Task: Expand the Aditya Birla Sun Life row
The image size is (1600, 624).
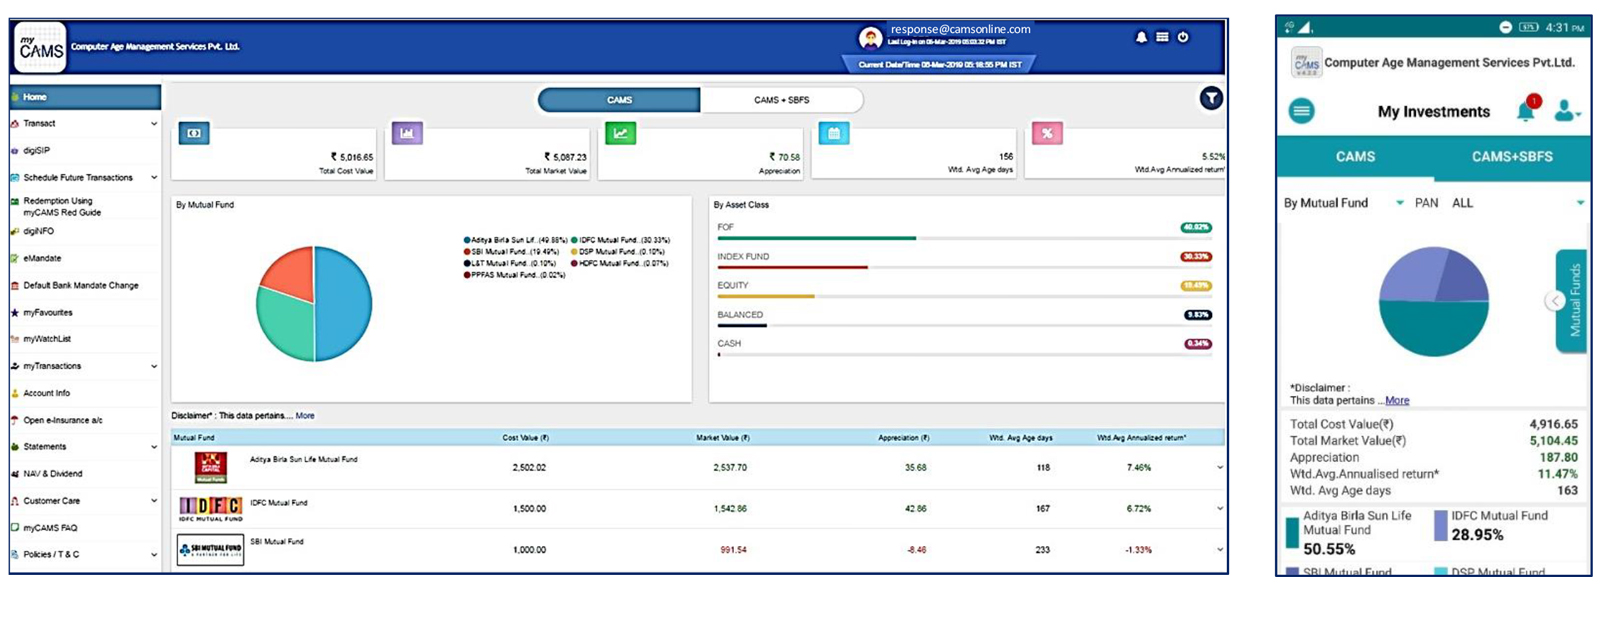Action: (1219, 468)
